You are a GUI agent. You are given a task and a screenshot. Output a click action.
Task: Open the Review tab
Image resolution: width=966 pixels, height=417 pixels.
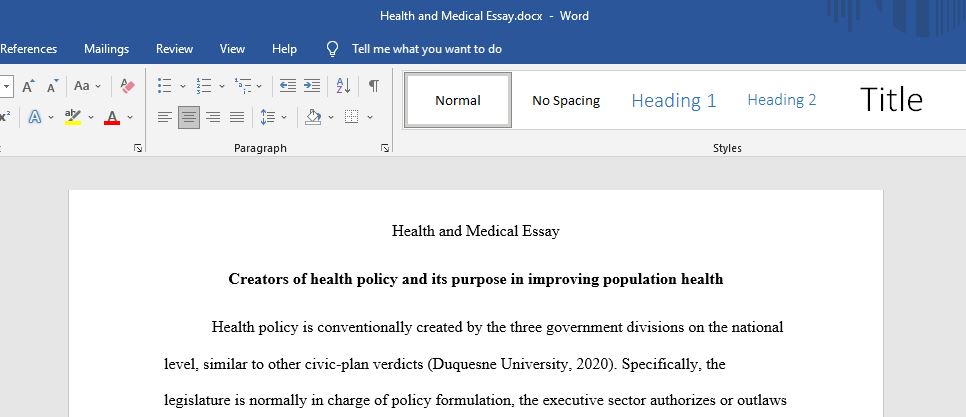pyautogui.click(x=174, y=49)
